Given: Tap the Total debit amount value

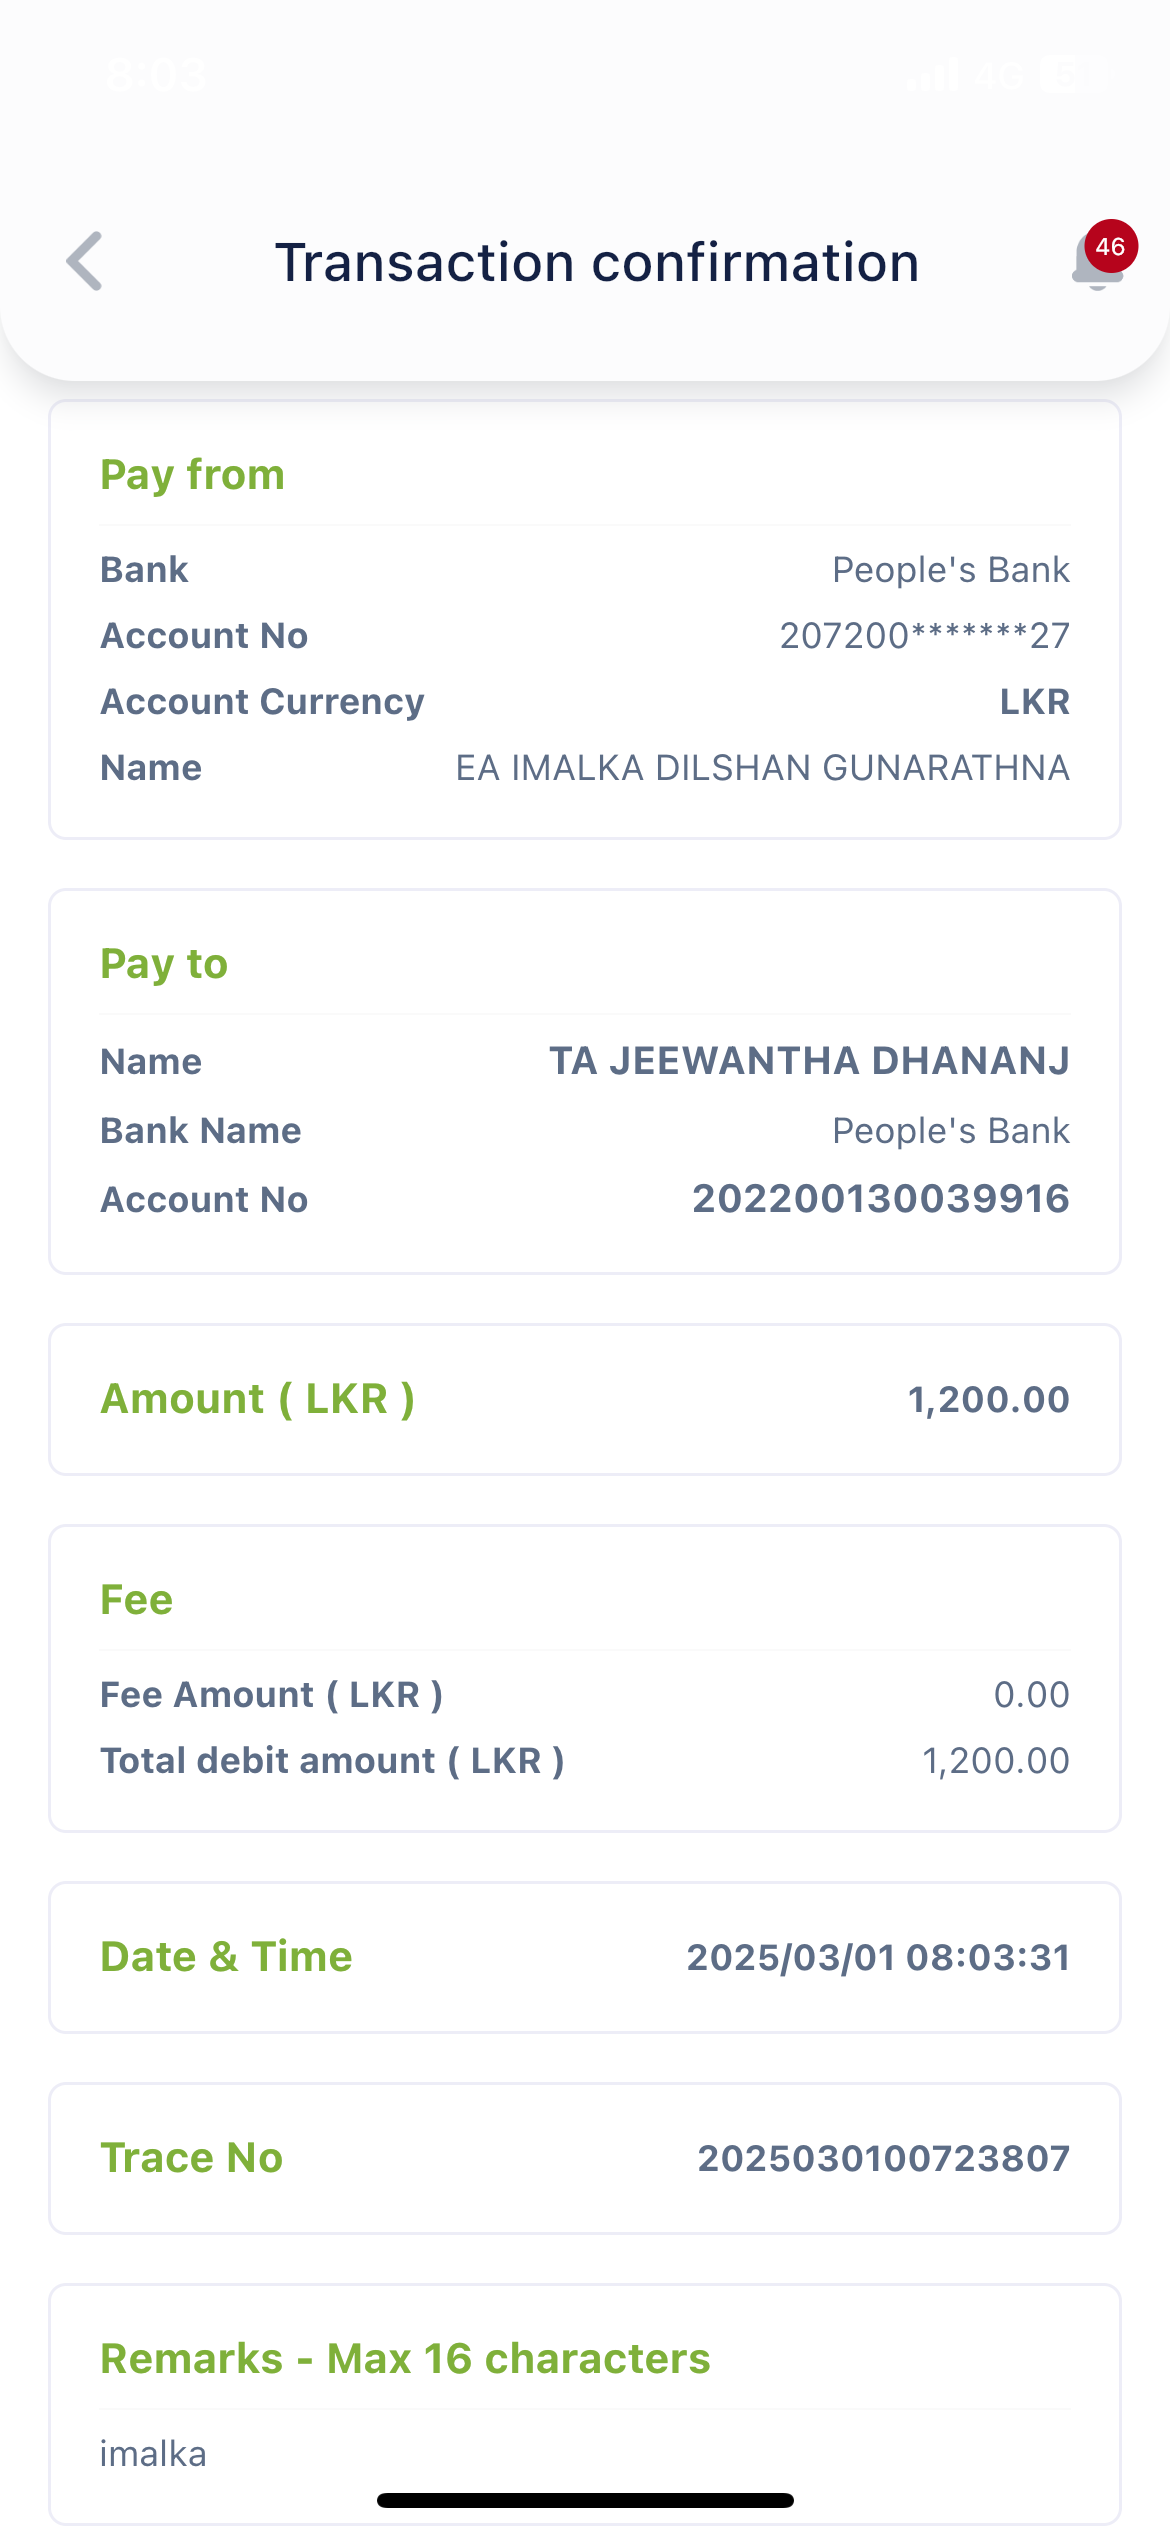Looking at the screenshot, I should [995, 1761].
